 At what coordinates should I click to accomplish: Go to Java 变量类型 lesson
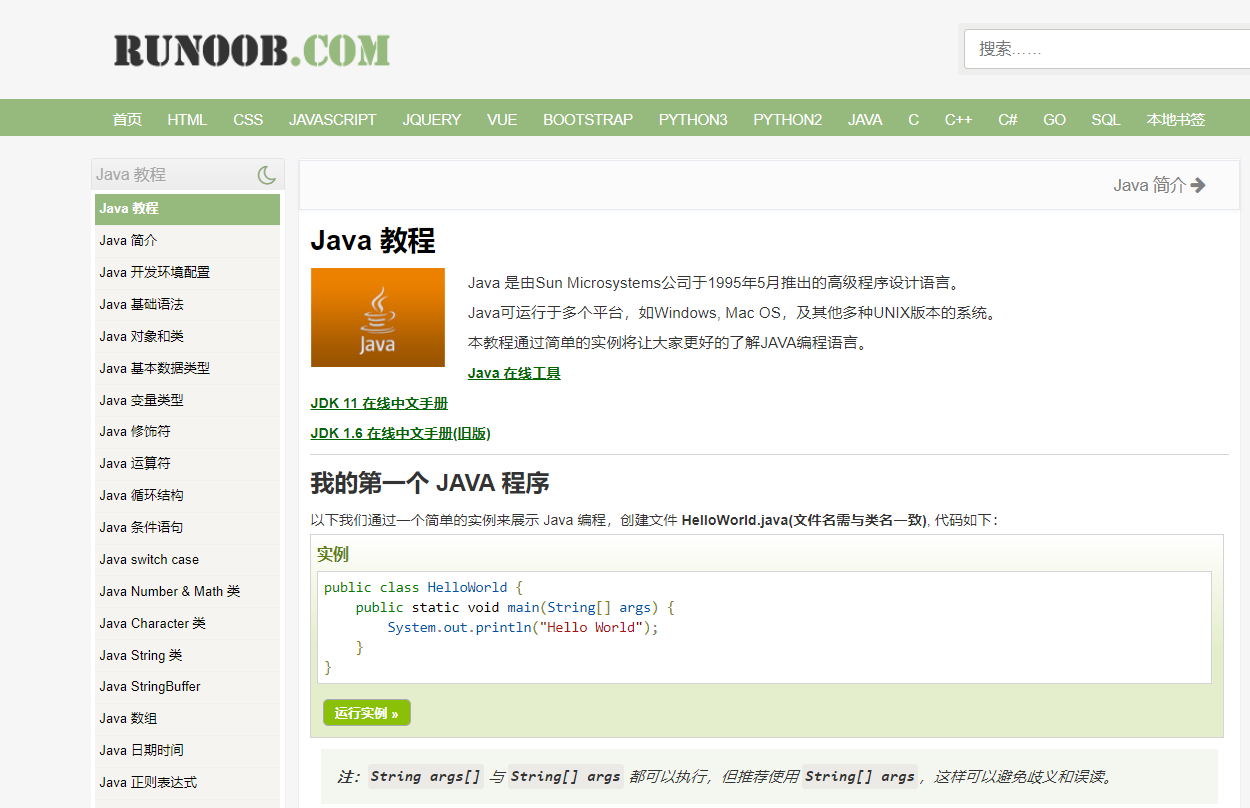[187, 401]
